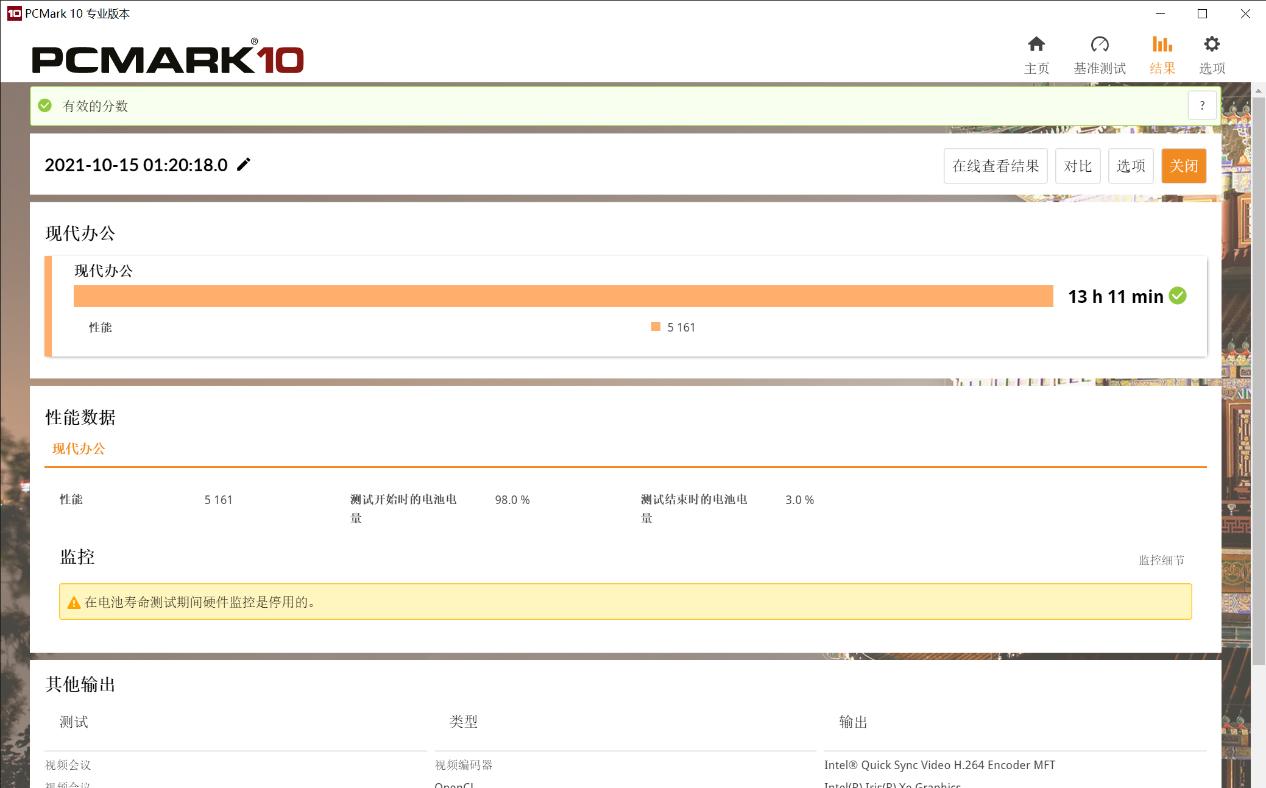The height and width of the screenshot is (788, 1266).
Task: Open the 监控细节 link
Action: pyautogui.click(x=1162, y=561)
